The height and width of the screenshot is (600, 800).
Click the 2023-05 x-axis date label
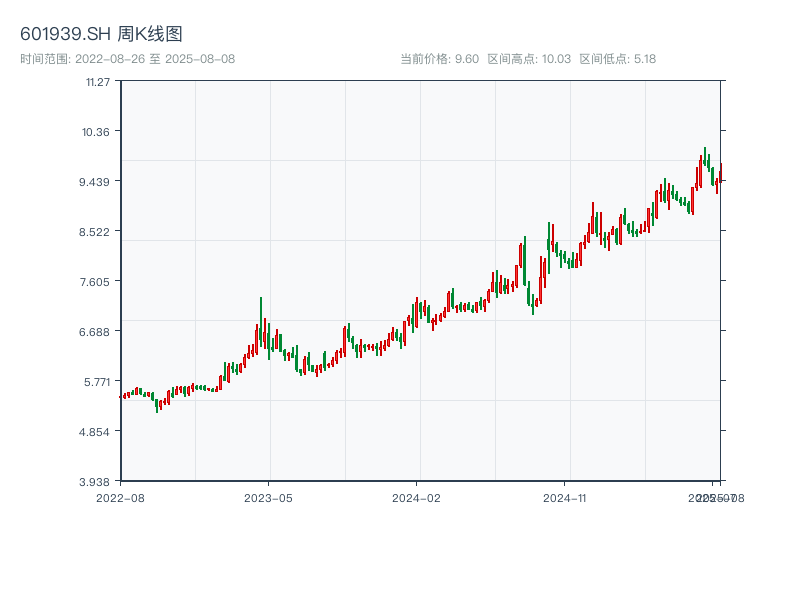pyautogui.click(x=268, y=497)
